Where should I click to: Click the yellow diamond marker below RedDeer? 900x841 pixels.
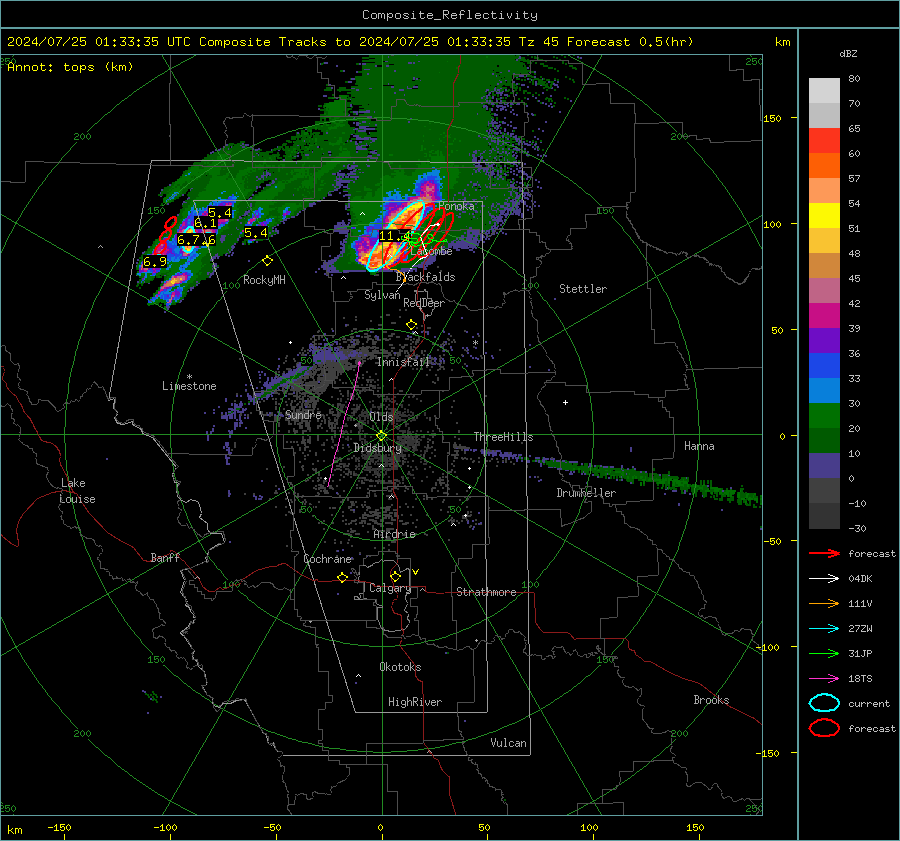(x=411, y=325)
